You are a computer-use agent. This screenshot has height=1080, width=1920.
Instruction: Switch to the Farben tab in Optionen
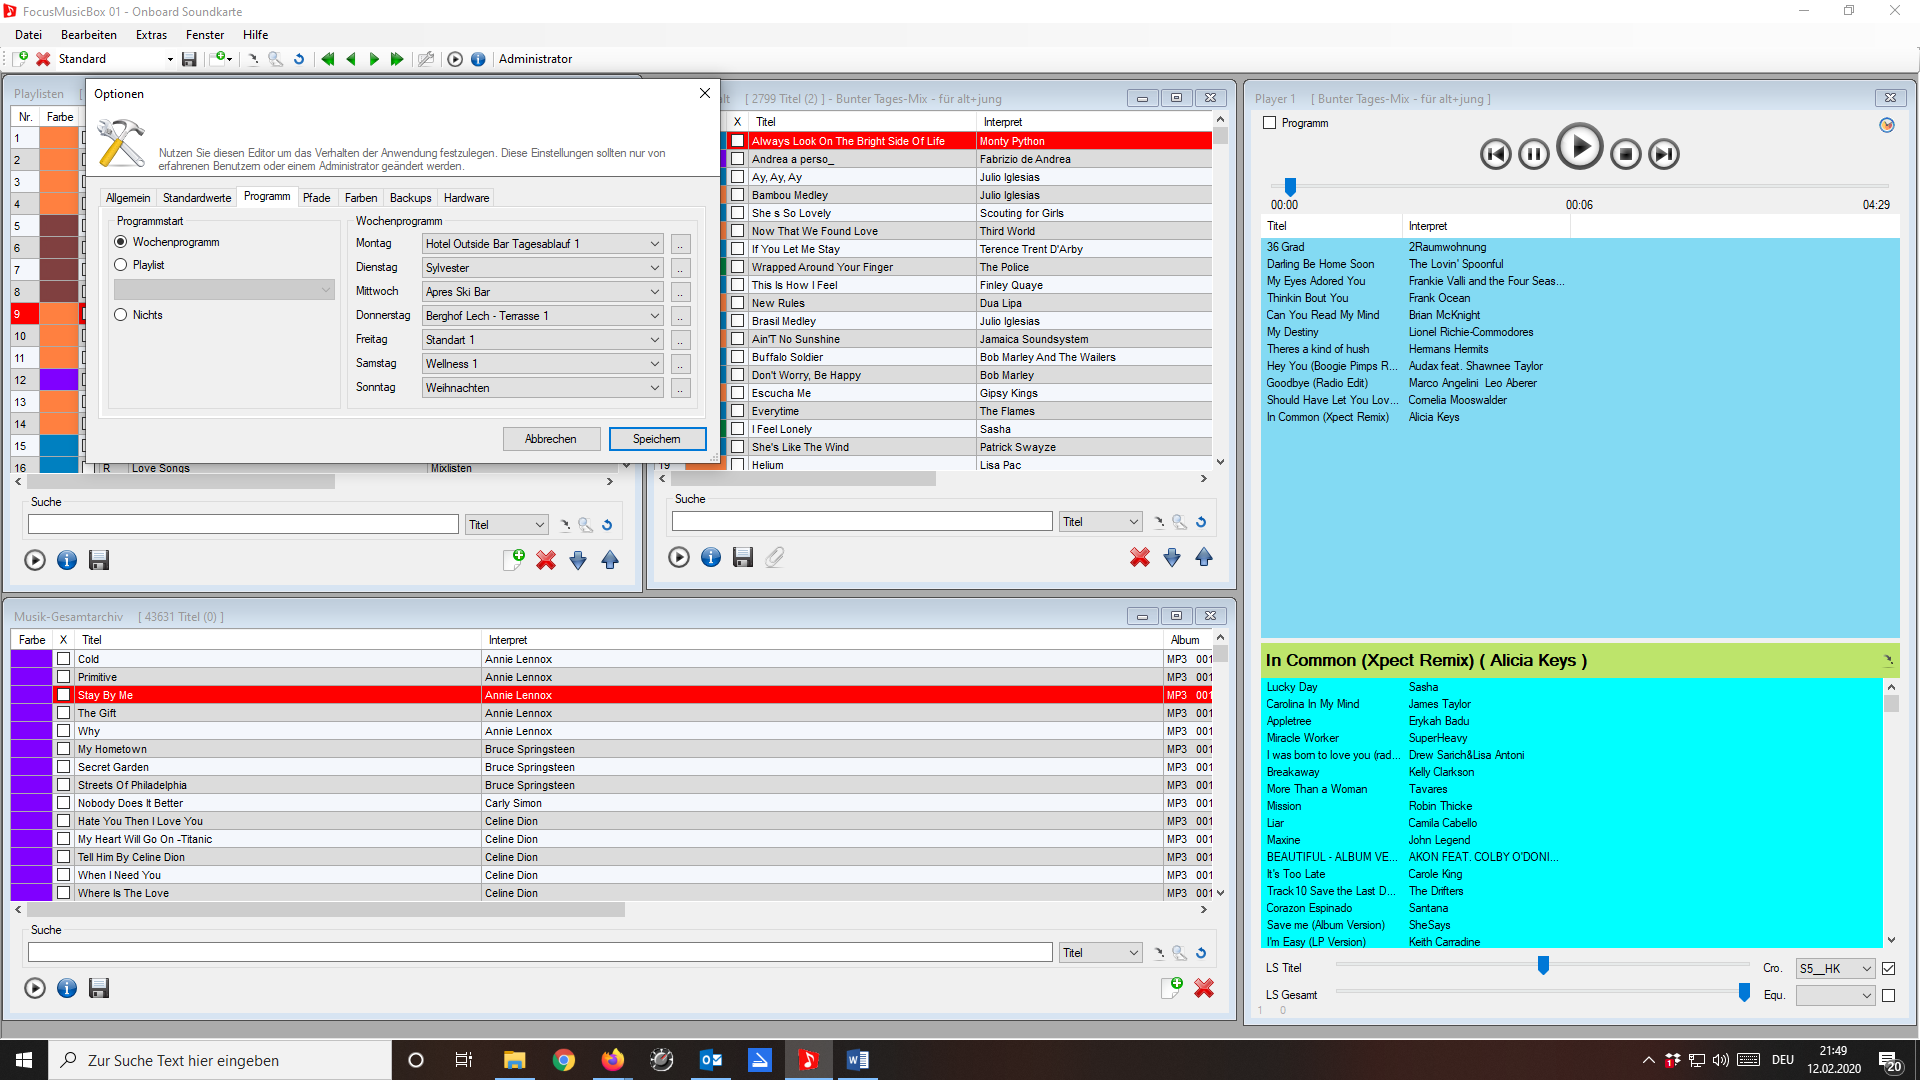361,198
